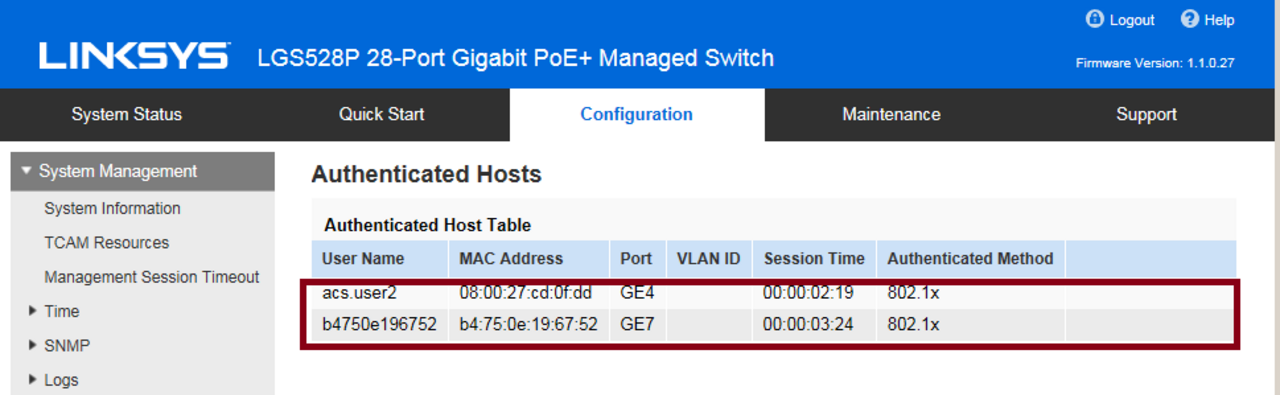Viewport: 1280px width, 395px height.
Task: Open TCAM Resources page
Action: pos(107,242)
